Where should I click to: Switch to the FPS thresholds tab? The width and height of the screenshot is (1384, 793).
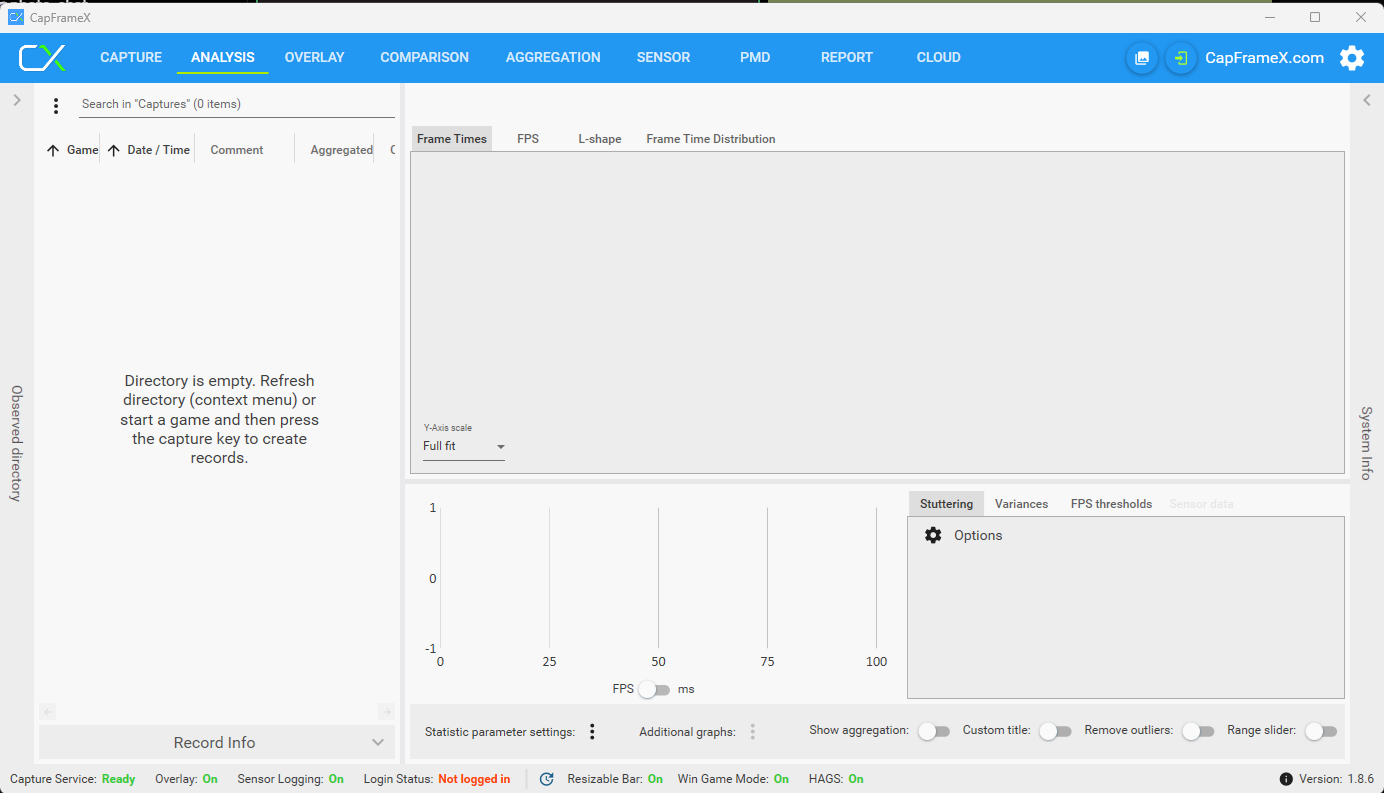[1111, 504]
